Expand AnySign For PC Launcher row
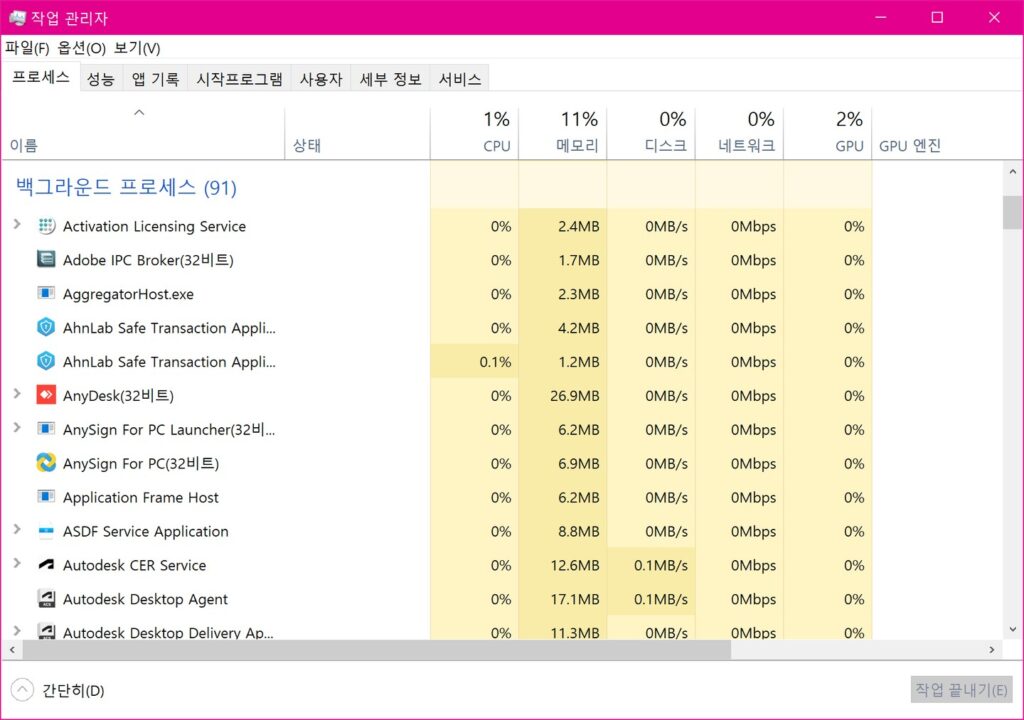Screen dimensions: 1024x720 [x=17, y=428]
